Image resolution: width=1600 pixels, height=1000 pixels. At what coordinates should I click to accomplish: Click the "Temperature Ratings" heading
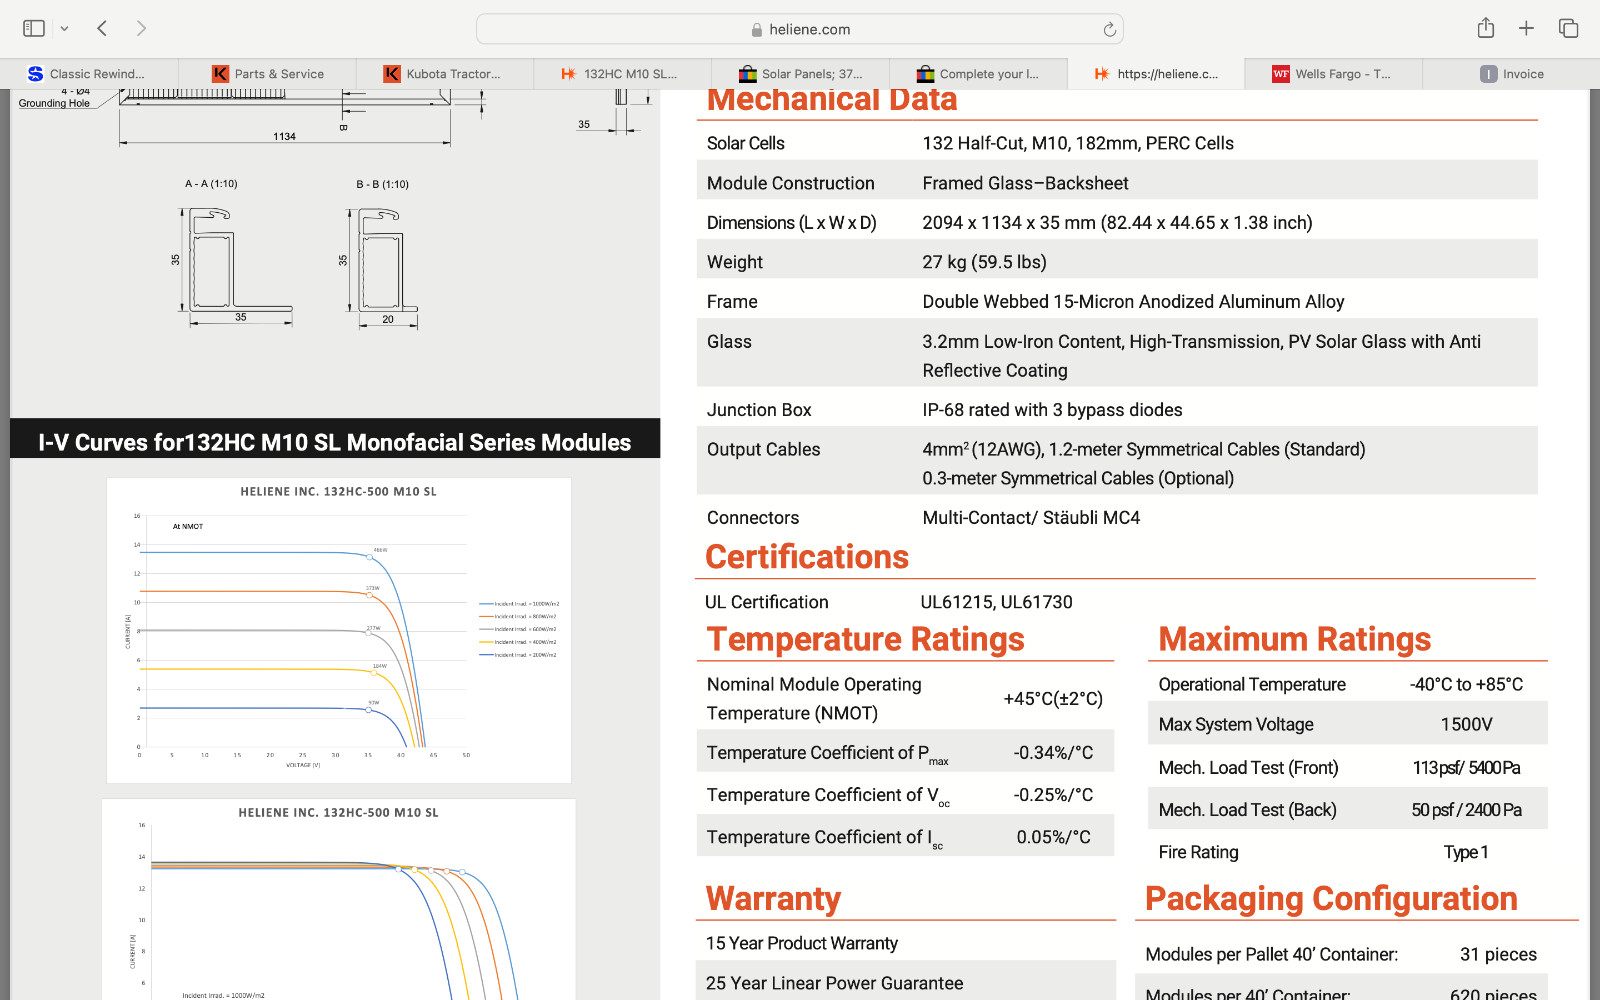point(865,639)
